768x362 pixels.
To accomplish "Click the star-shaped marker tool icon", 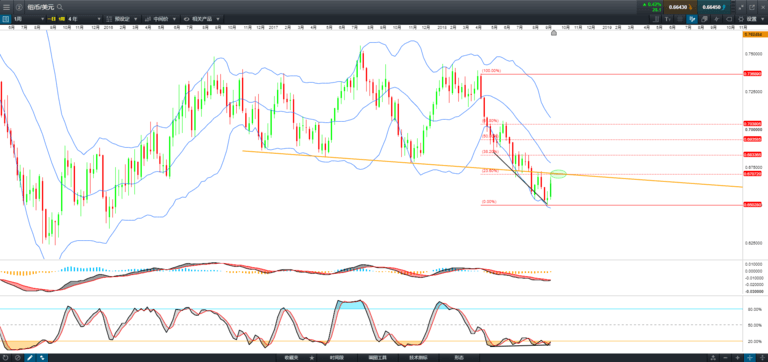I will click(717, 19).
